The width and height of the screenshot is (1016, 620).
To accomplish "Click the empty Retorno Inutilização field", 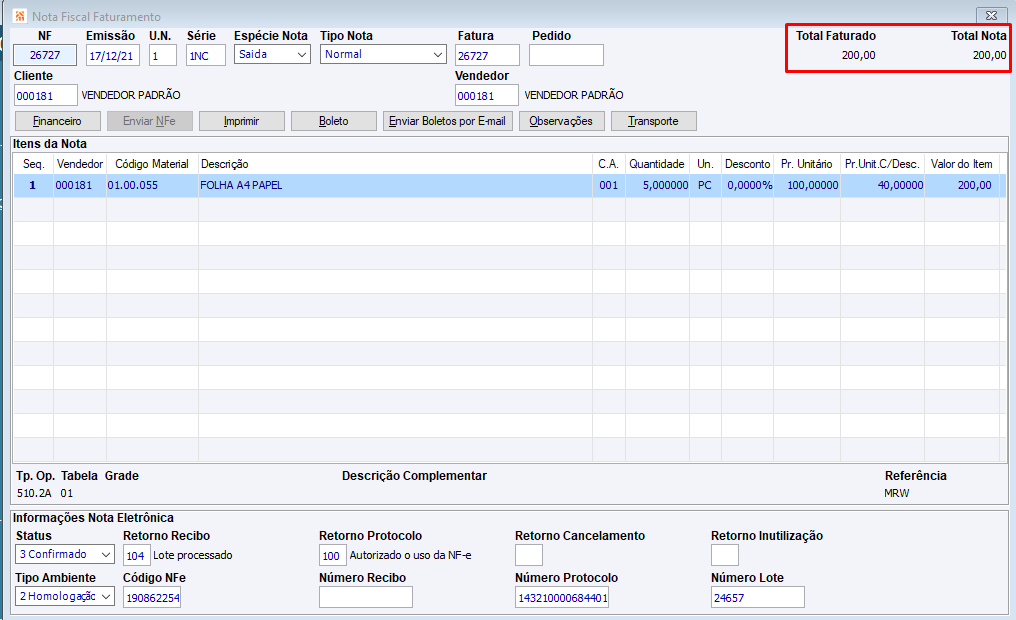I will point(724,555).
